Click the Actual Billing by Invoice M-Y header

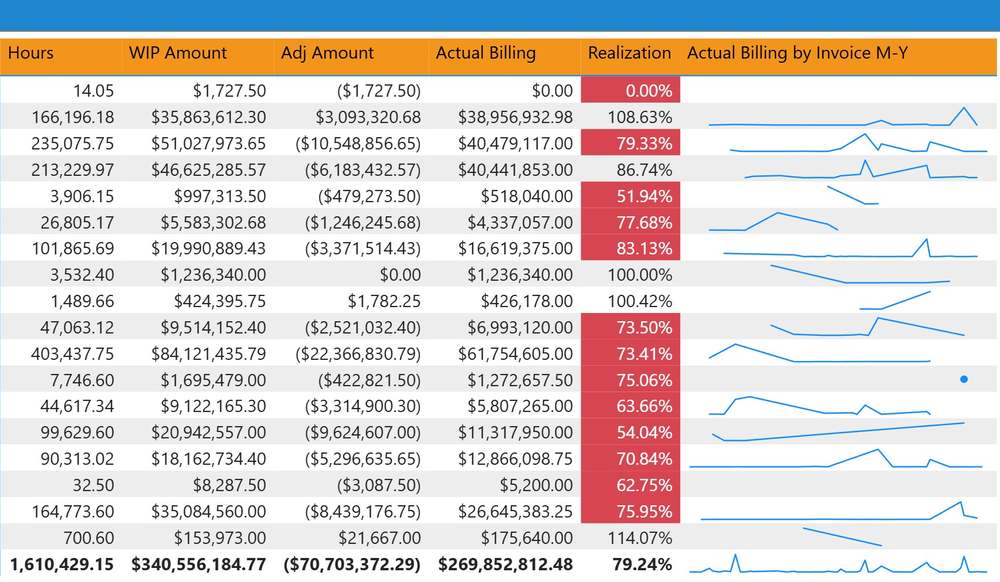[797, 53]
